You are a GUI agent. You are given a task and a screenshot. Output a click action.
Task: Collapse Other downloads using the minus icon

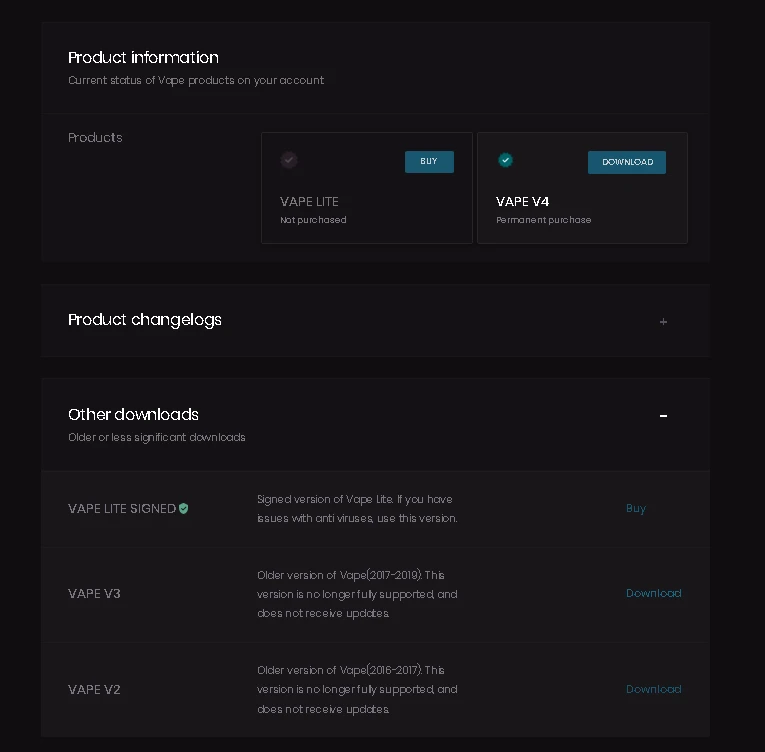(x=663, y=416)
